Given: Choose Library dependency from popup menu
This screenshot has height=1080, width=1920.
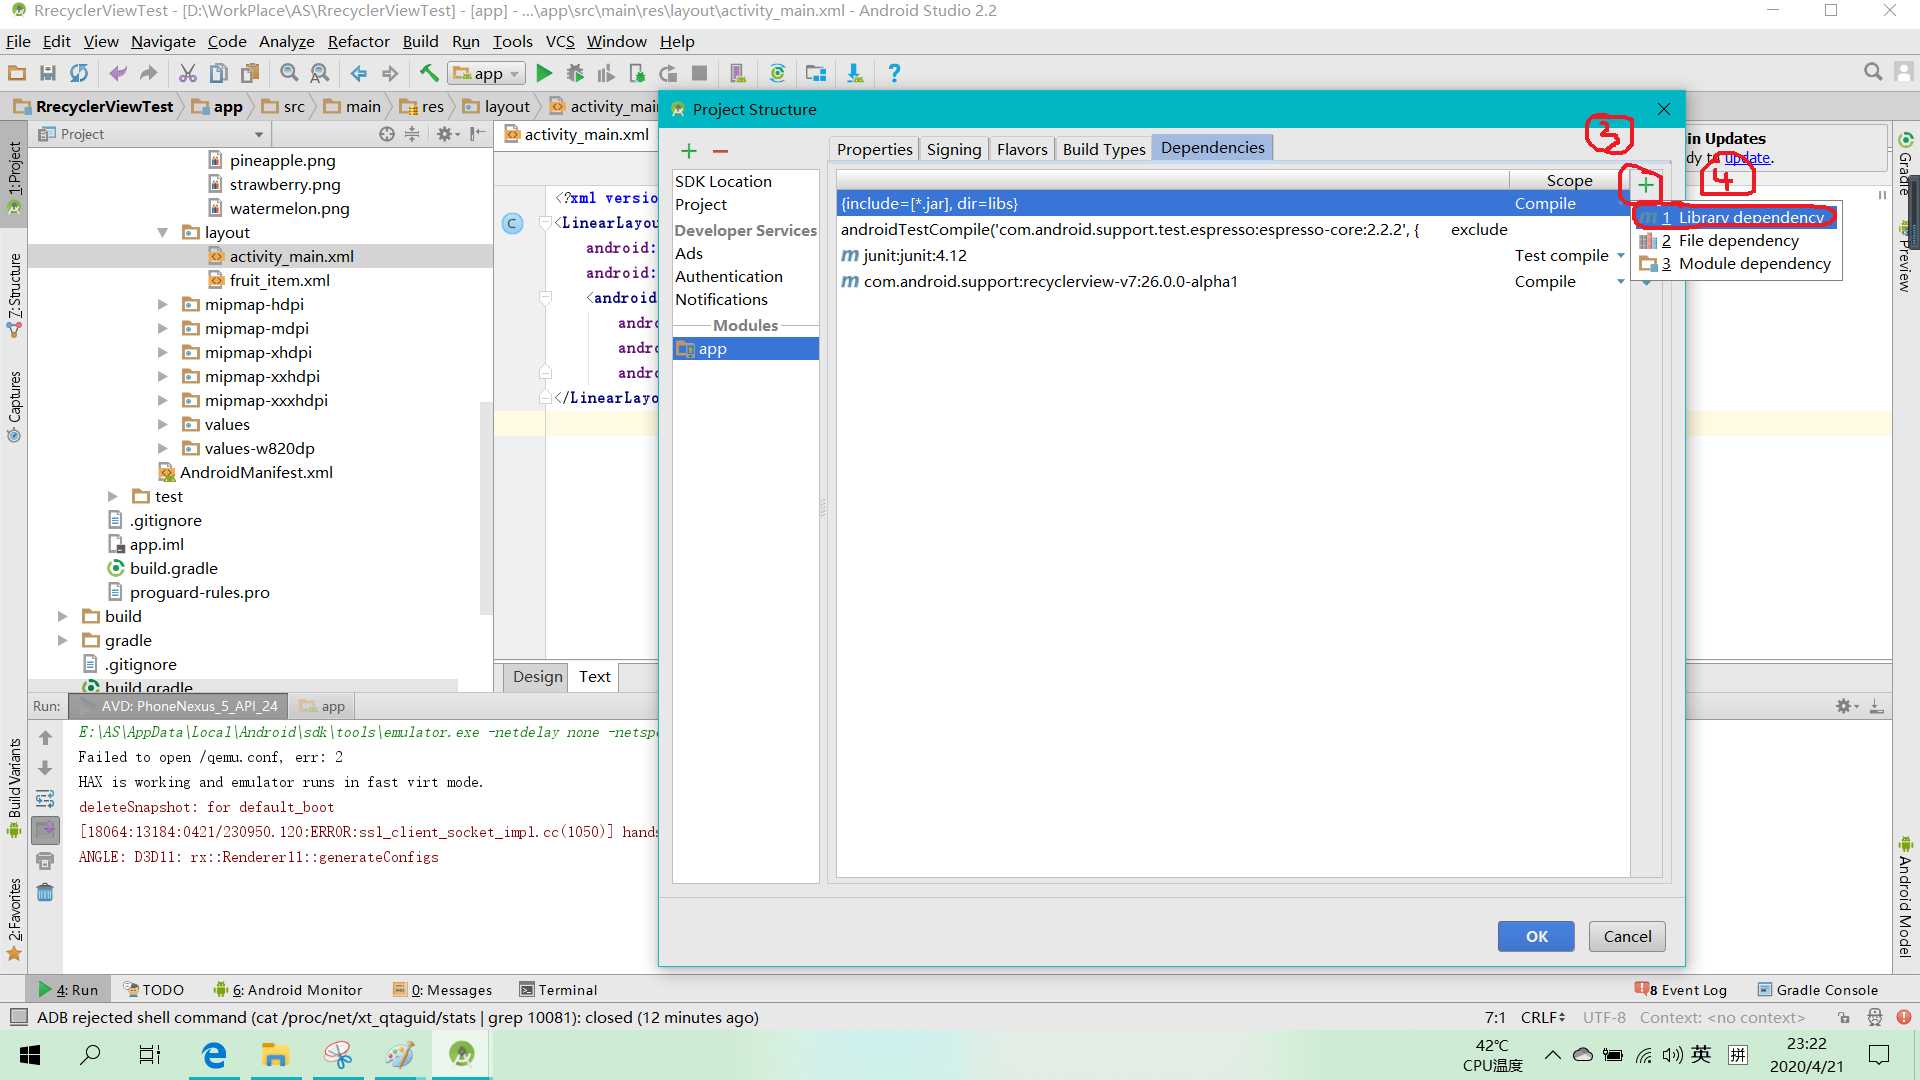Looking at the screenshot, I should tap(1737, 217).
